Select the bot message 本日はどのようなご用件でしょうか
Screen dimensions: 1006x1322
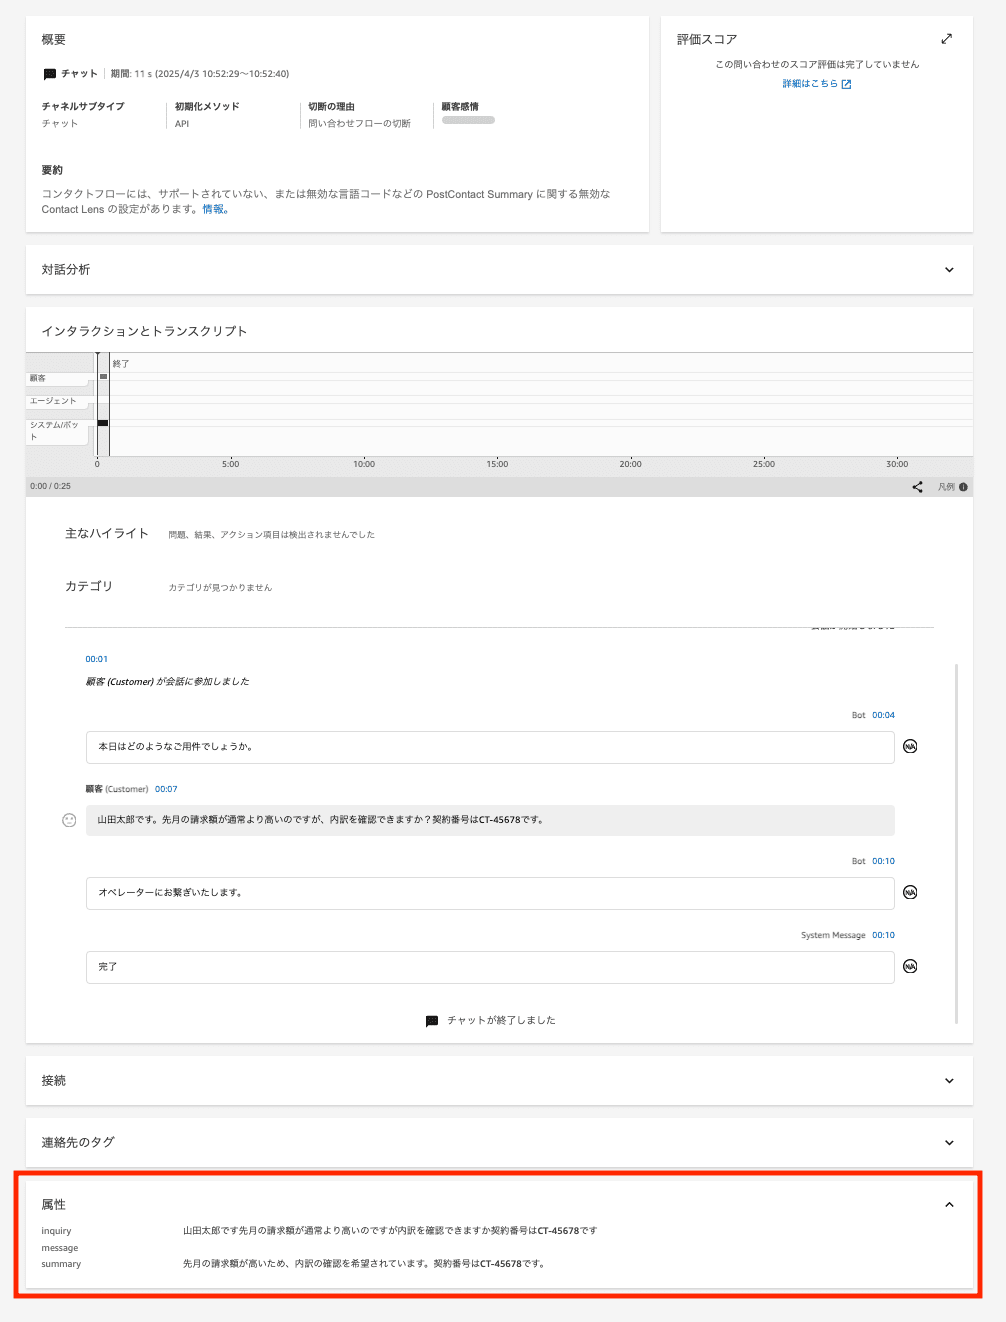click(490, 747)
